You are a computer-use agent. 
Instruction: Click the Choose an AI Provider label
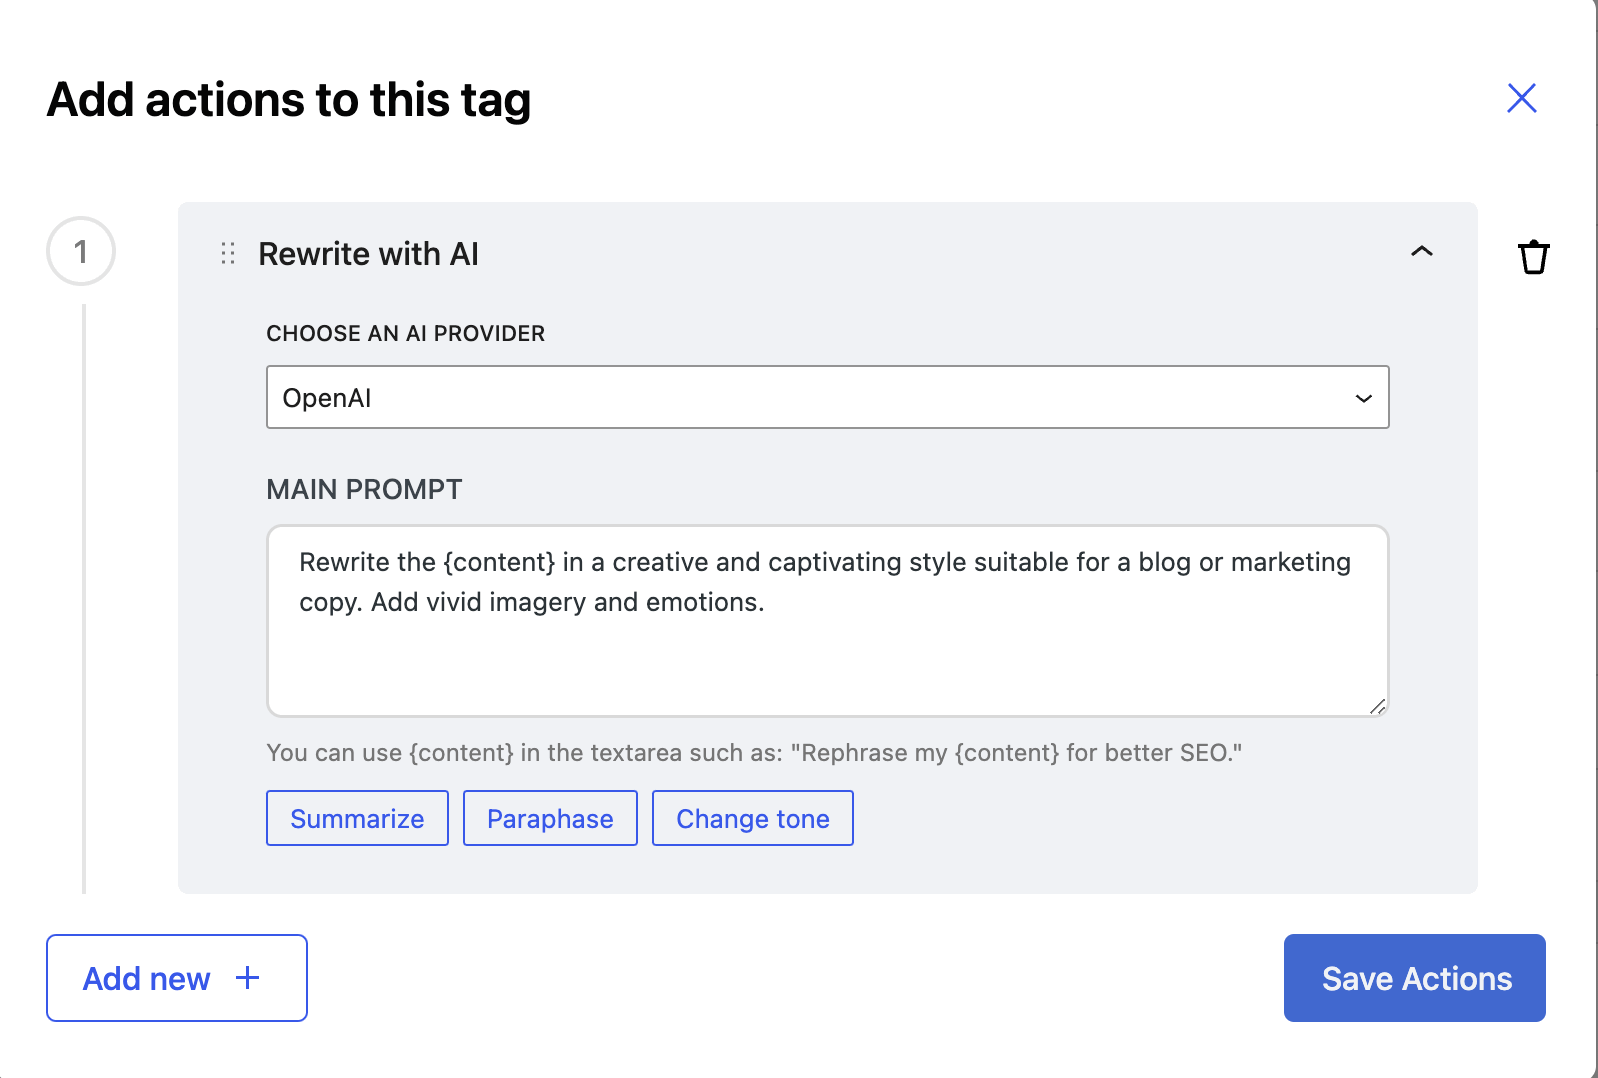pyautogui.click(x=405, y=334)
